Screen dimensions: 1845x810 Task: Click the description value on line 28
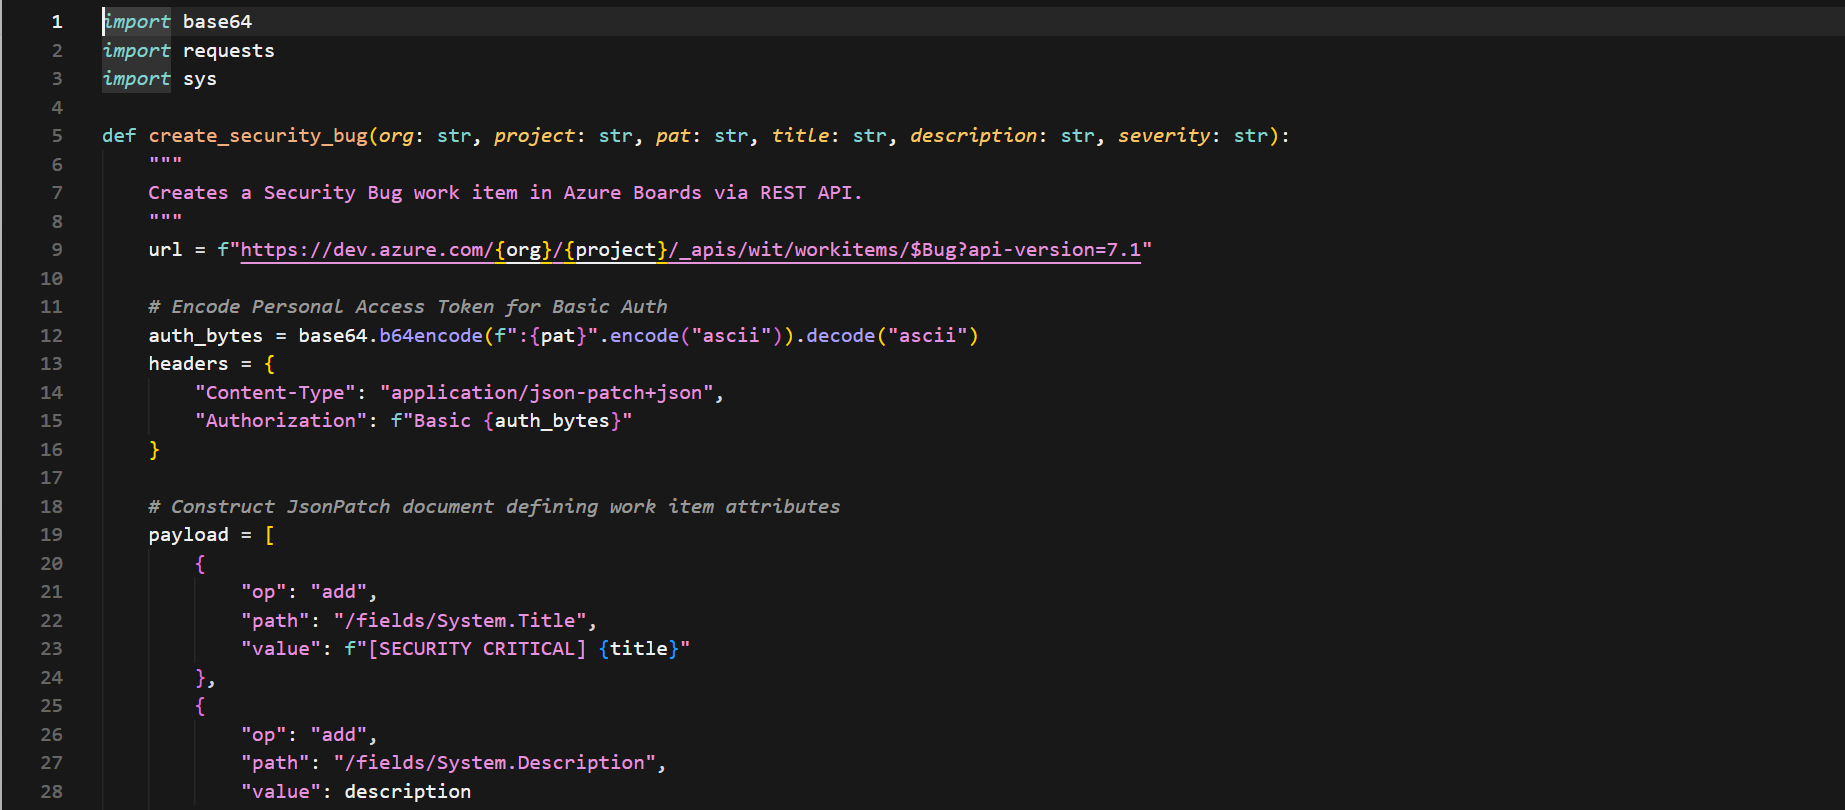[408, 792]
